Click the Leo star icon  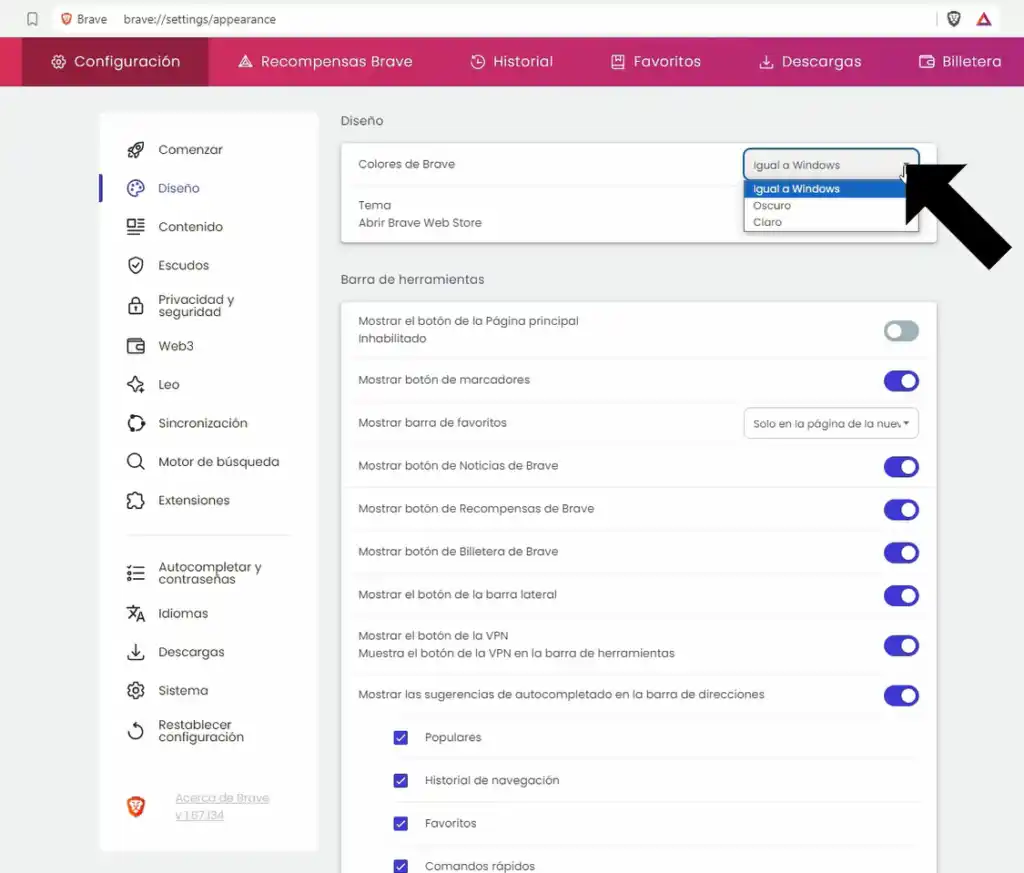135,385
